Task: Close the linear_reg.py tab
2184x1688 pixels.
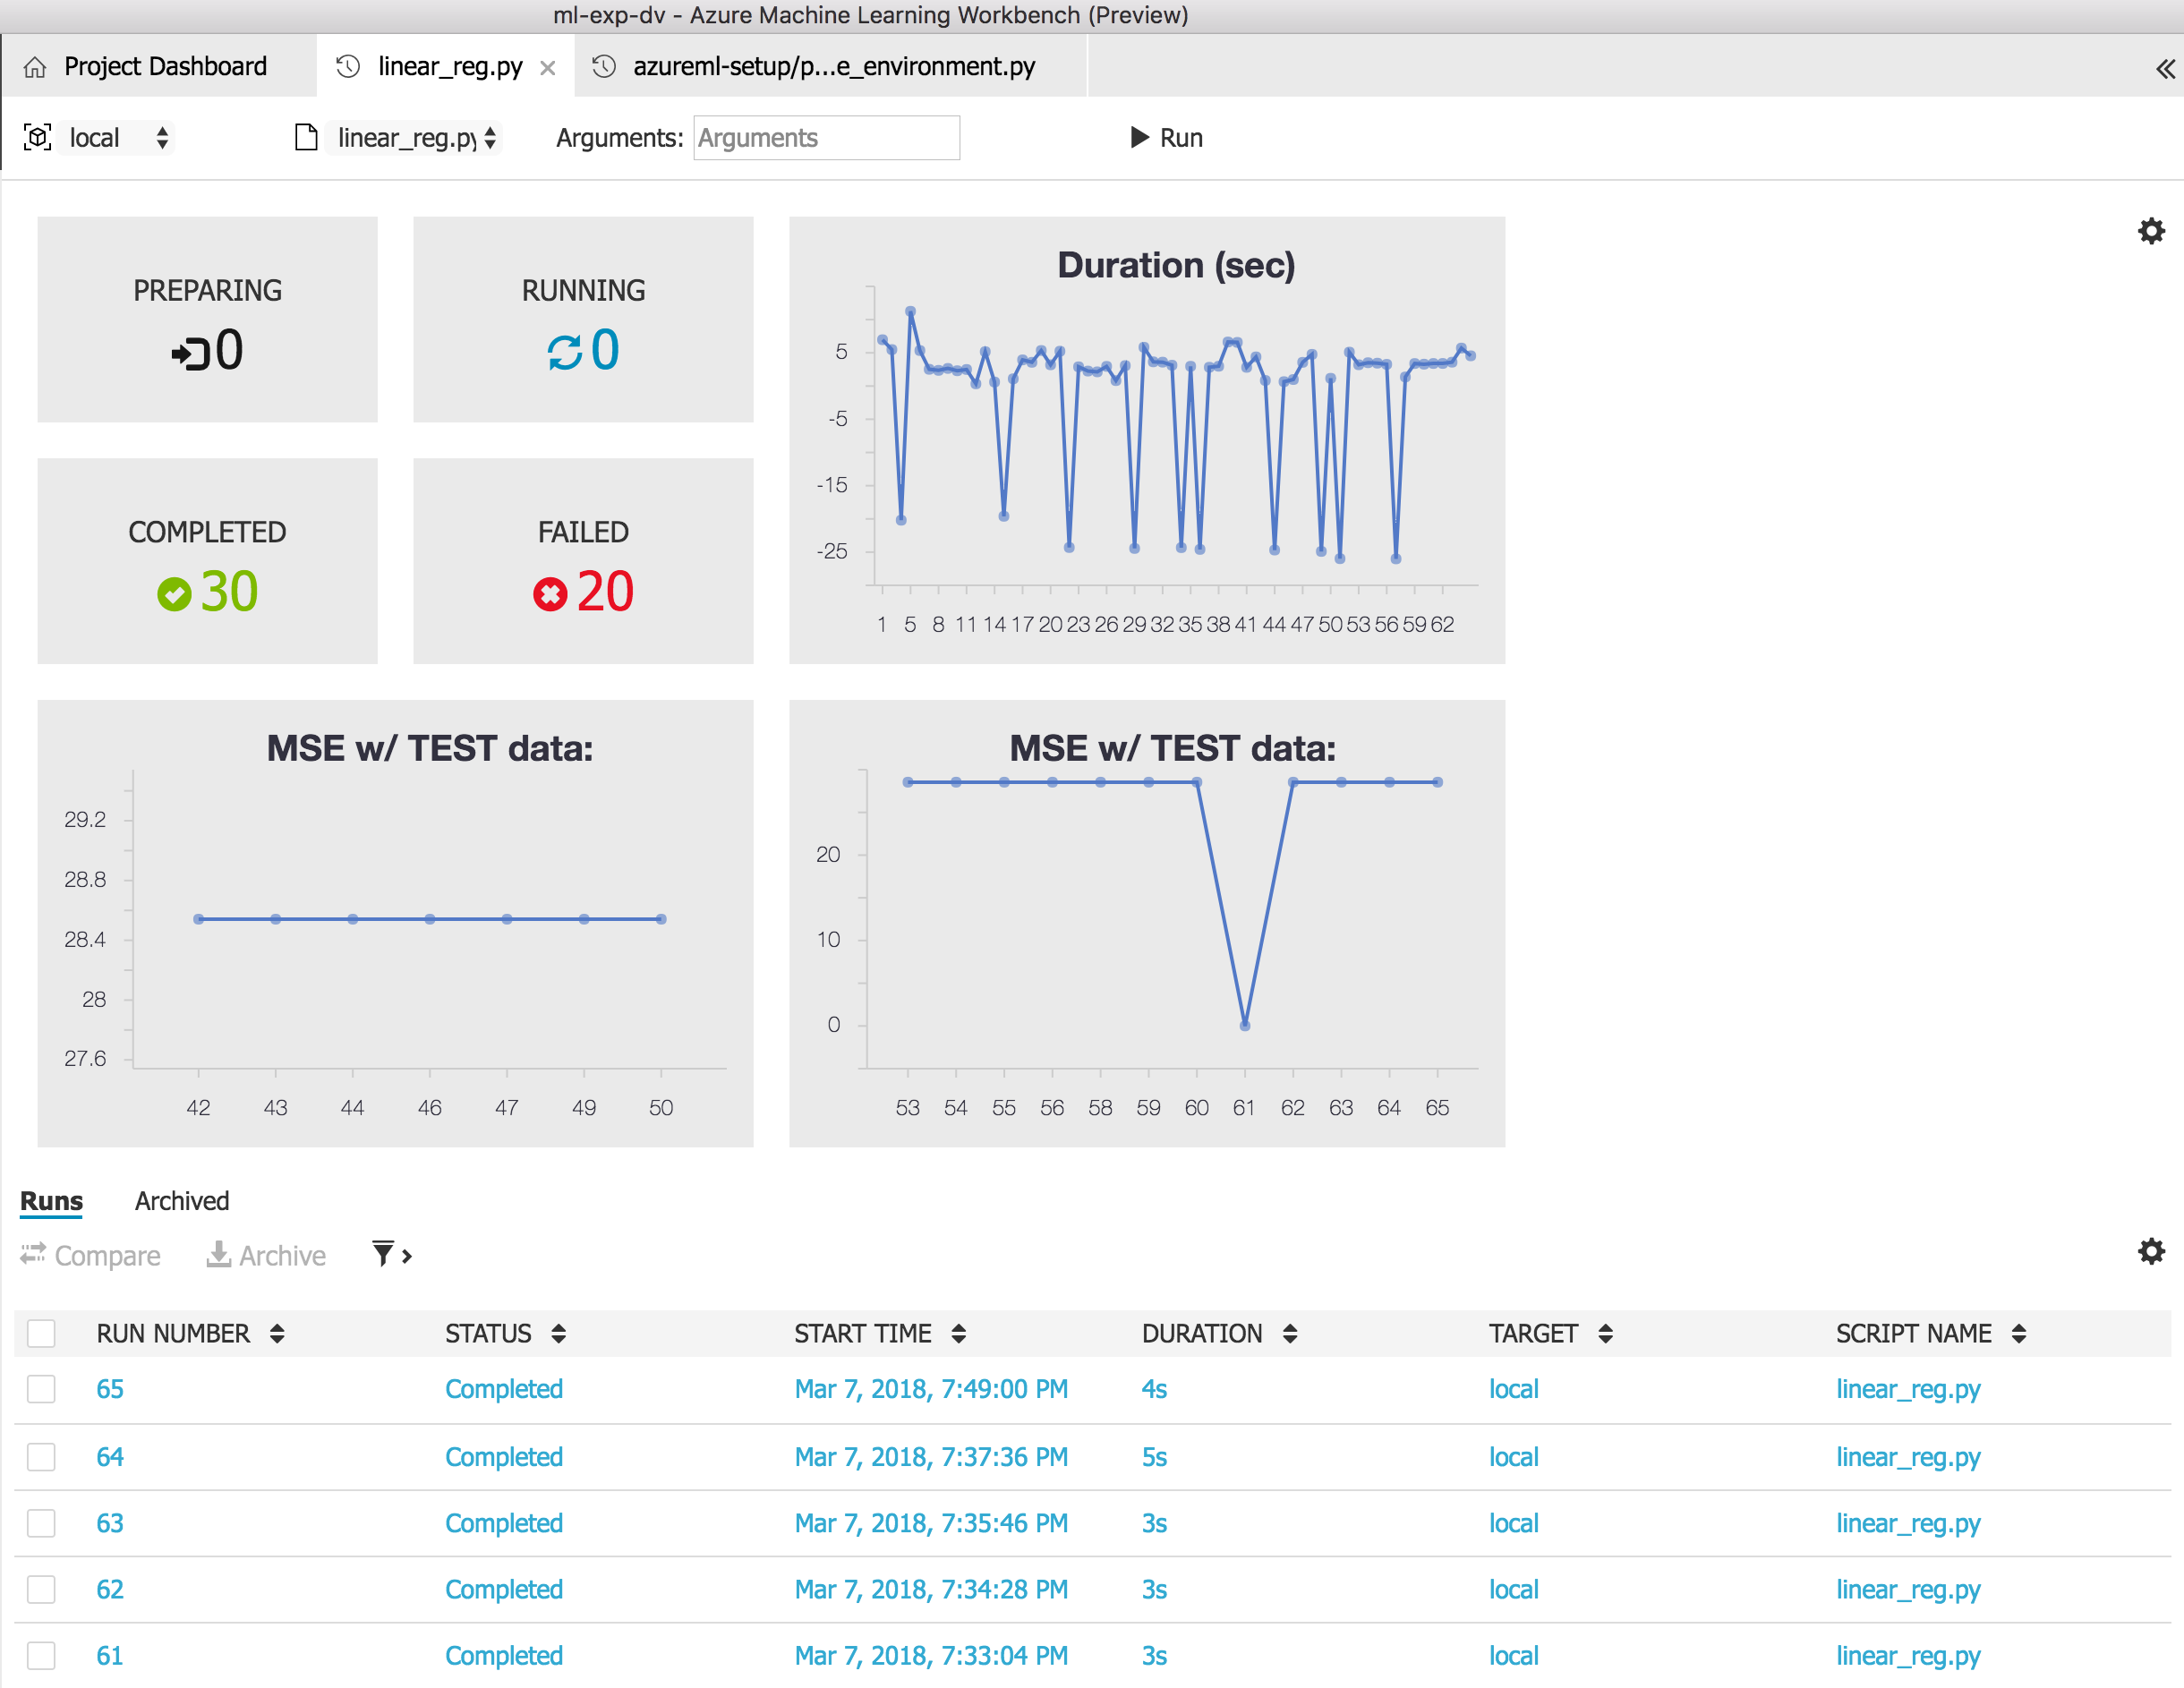Action: pyautogui.click(x=547, y=68)
